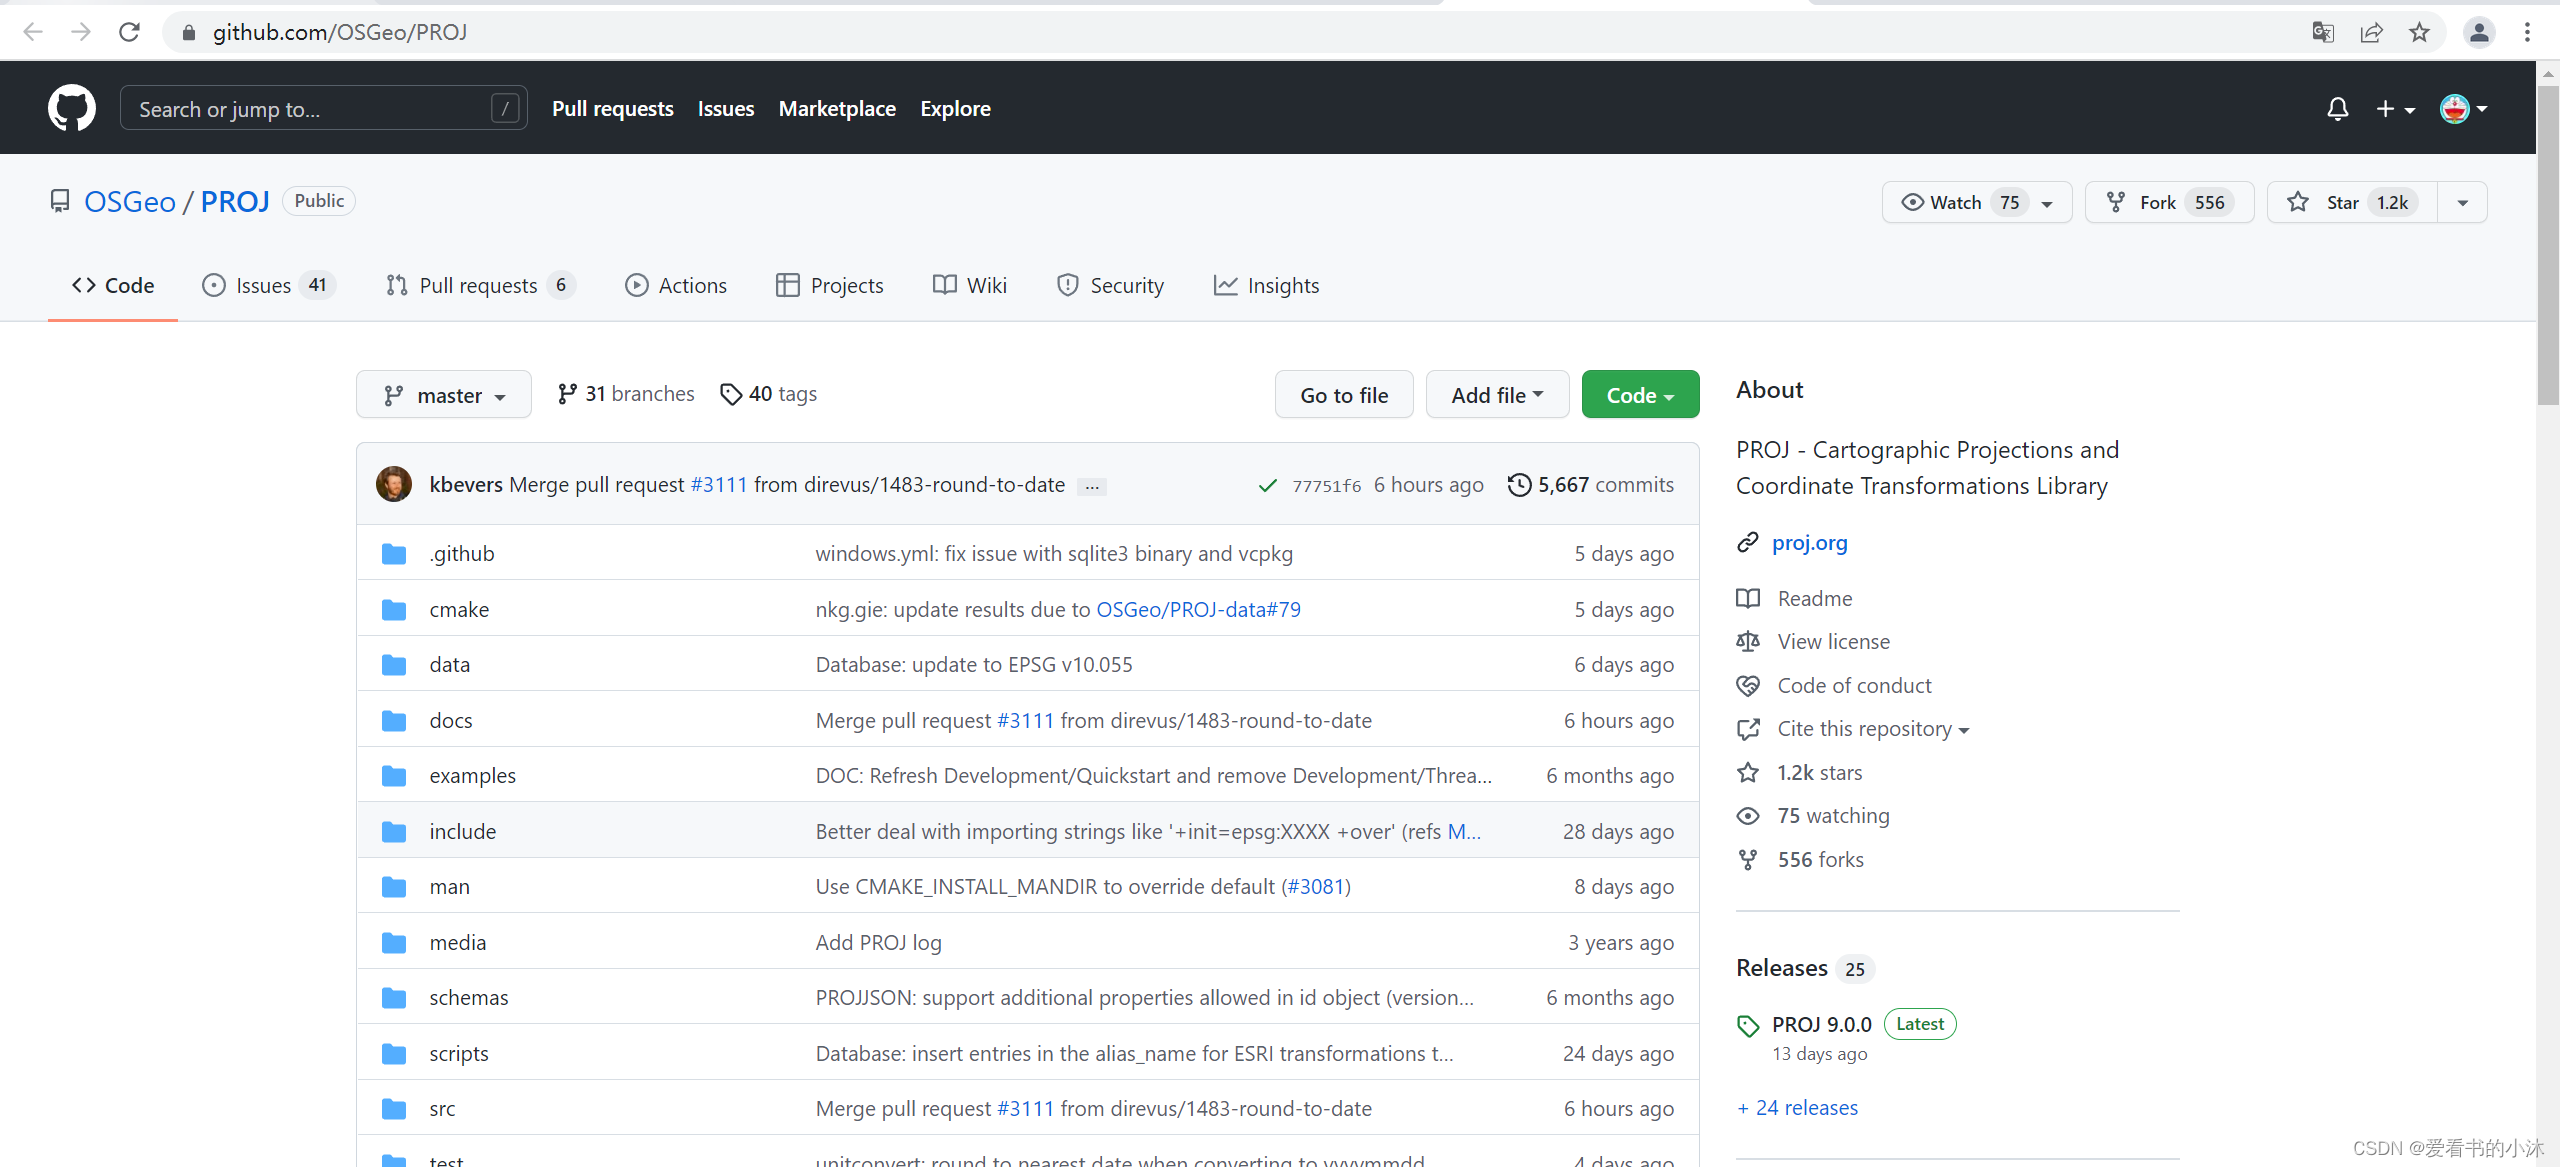
Task: Click Go to file button
Action: 1344,395
